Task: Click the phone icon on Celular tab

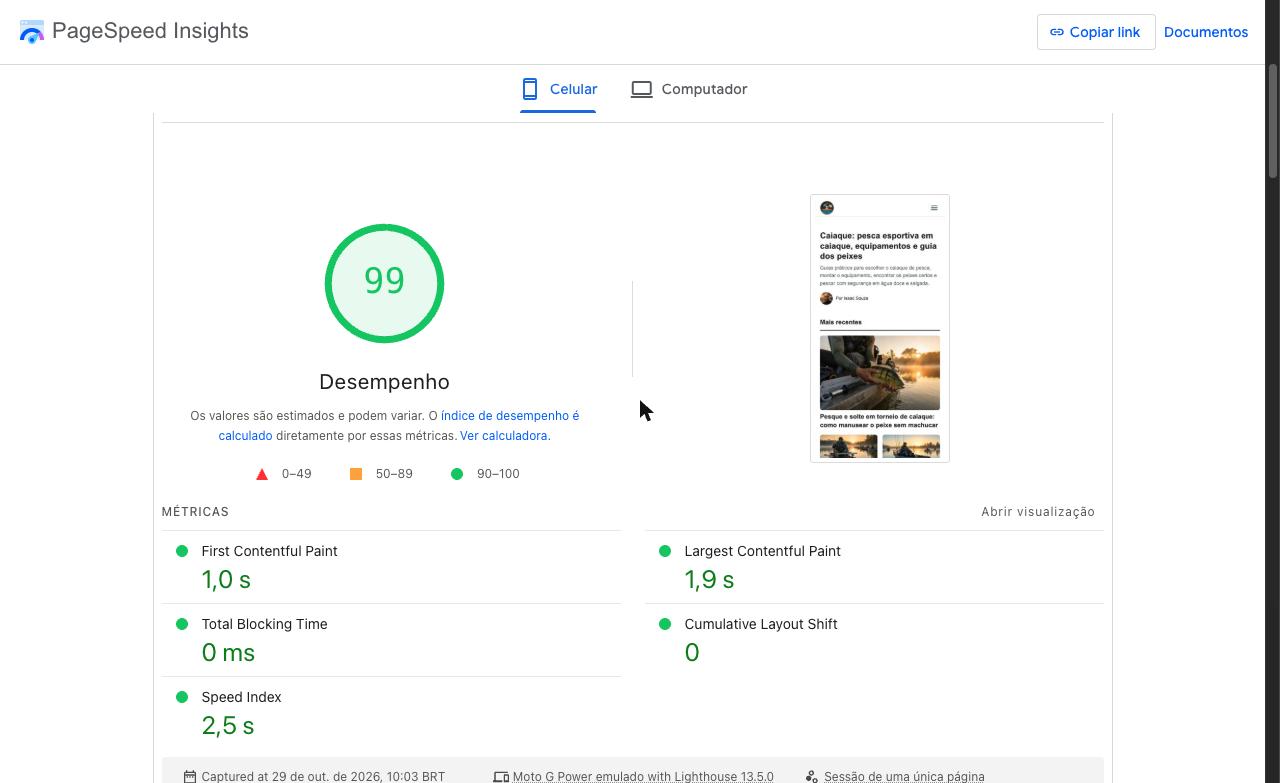Action: click(x=530, y=89)
